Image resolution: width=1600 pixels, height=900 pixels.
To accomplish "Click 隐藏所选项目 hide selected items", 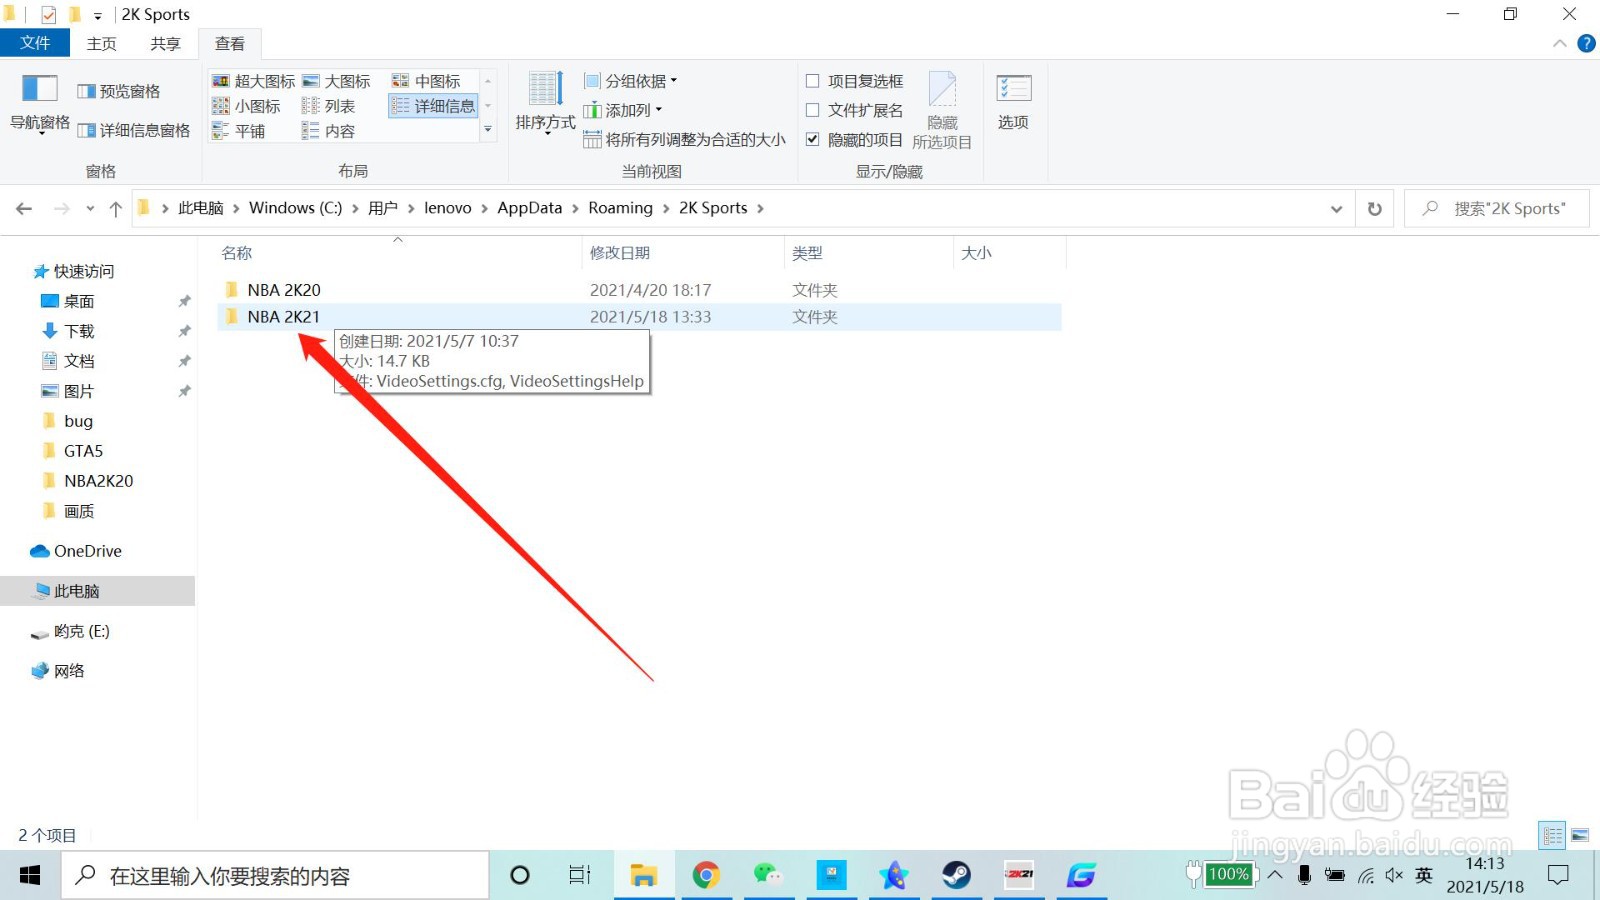I will (942, 110).
